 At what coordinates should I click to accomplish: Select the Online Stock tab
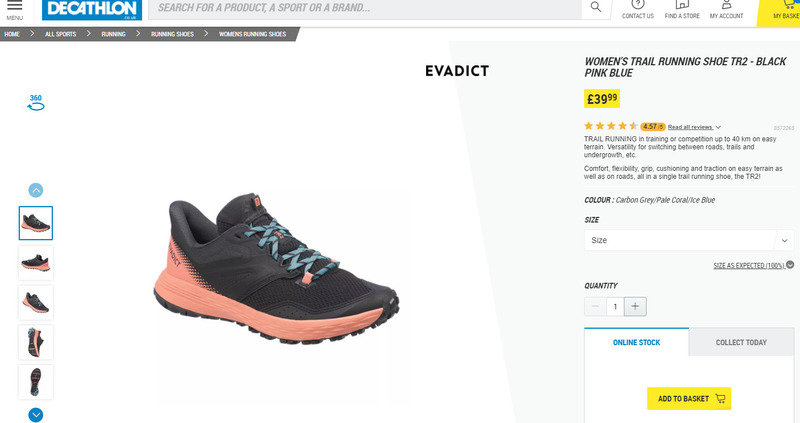636,342
